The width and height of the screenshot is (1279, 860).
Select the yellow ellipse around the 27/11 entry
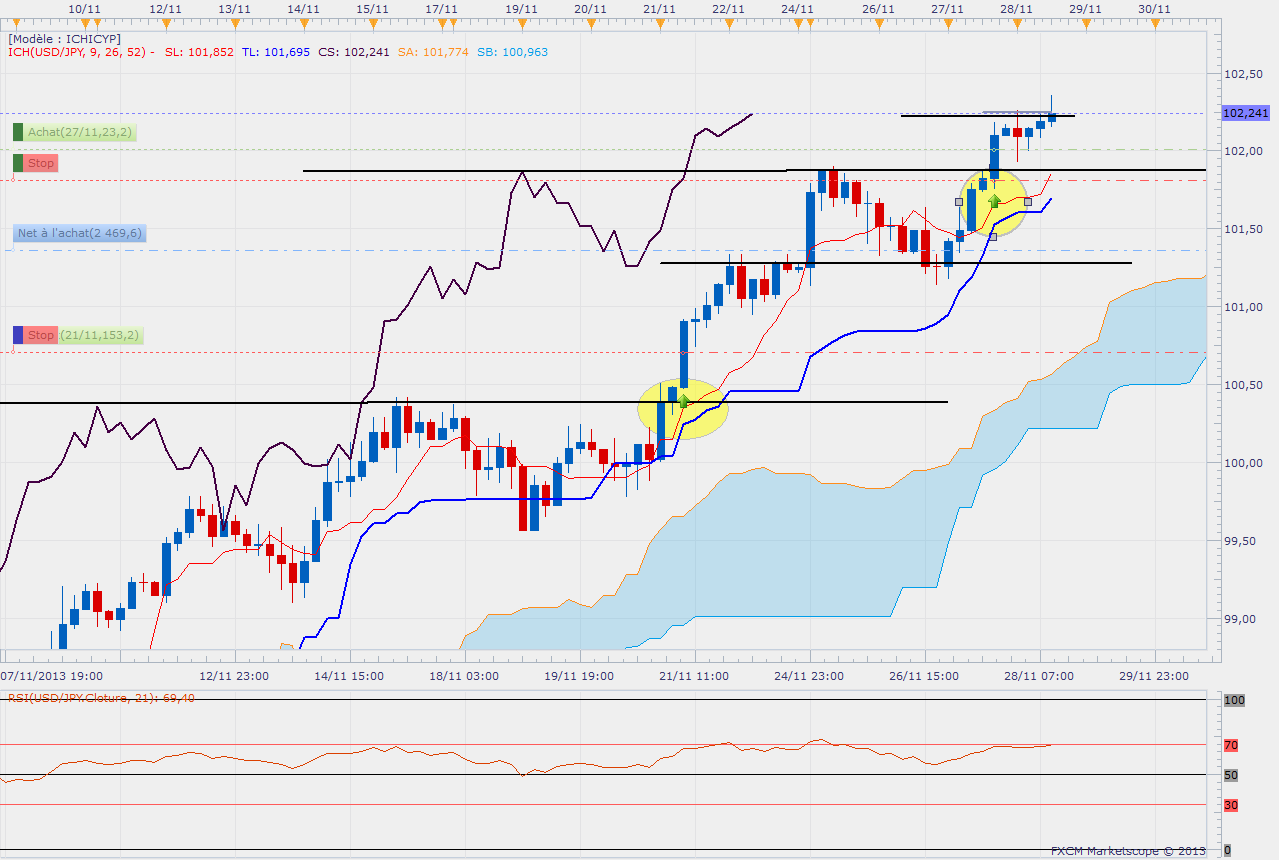[993, 202]
